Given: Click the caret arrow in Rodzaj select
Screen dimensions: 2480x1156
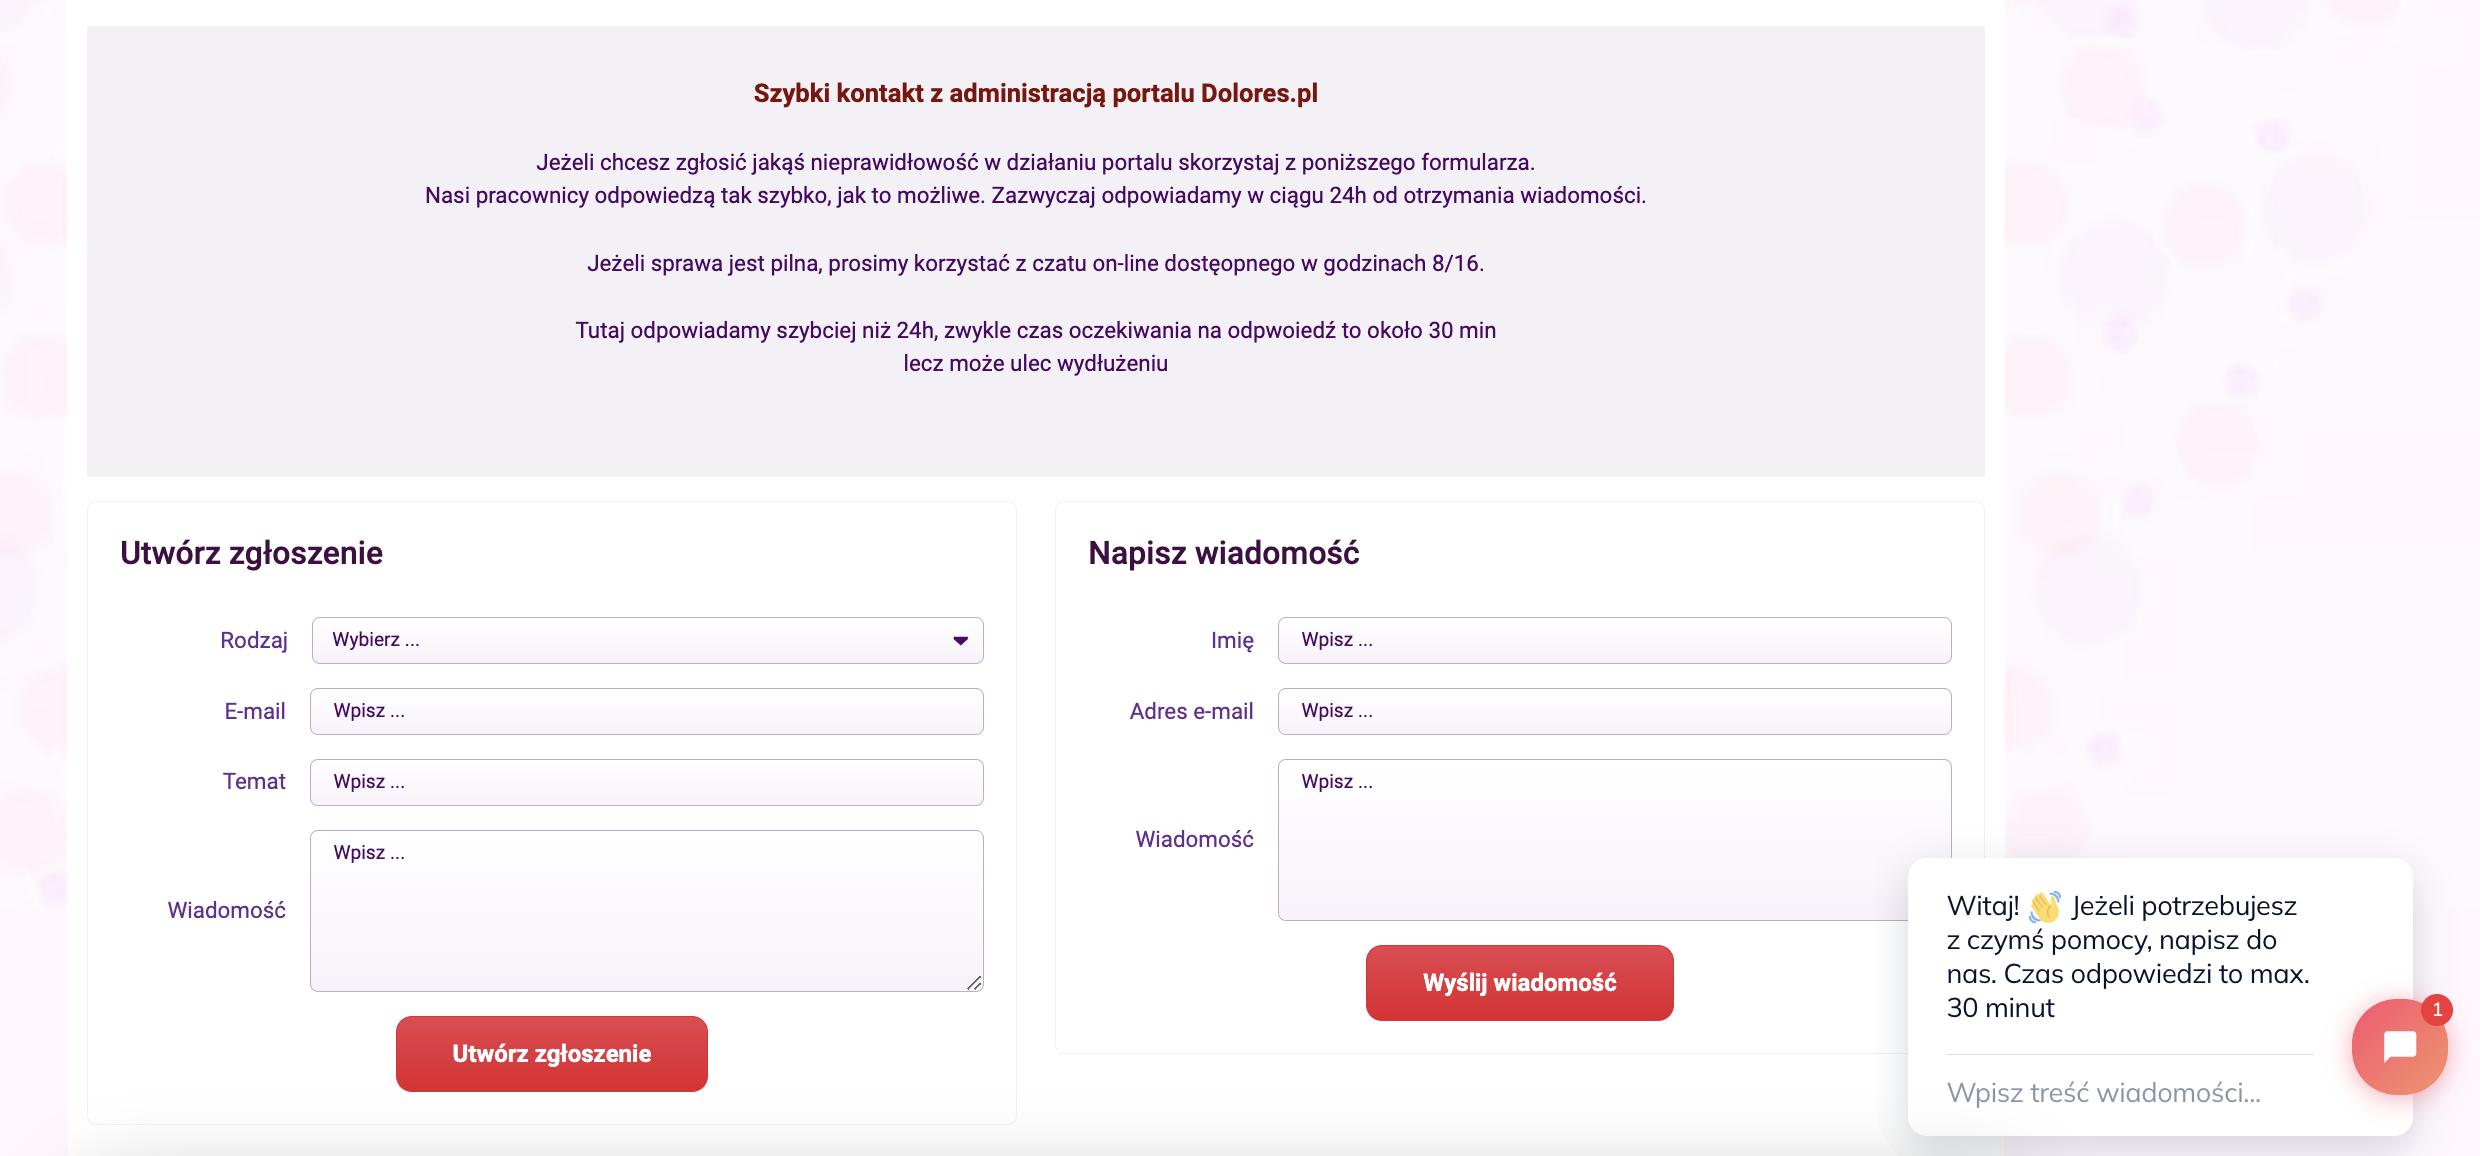Looking at the screenshot, I should tap(960, 641).
